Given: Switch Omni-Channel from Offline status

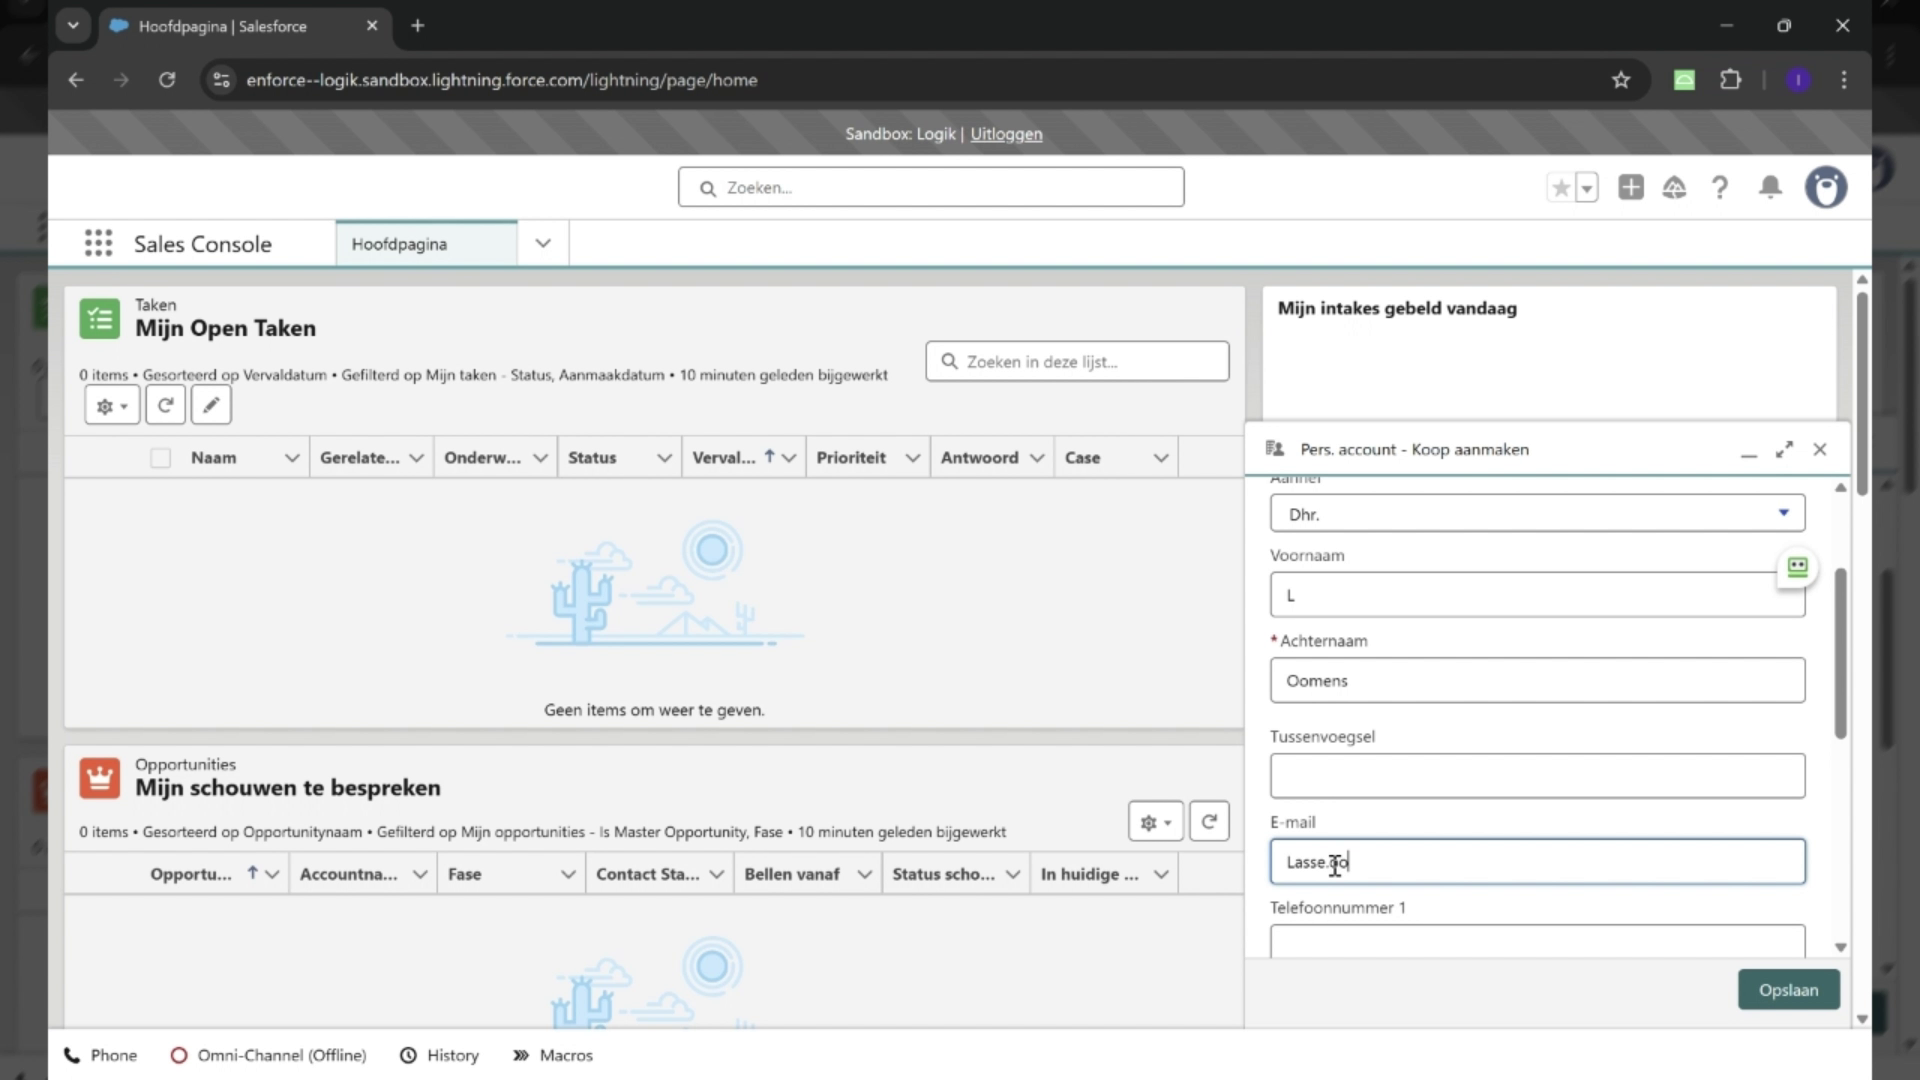Looking at the screenshot, I should click(x=267, y=1055).
